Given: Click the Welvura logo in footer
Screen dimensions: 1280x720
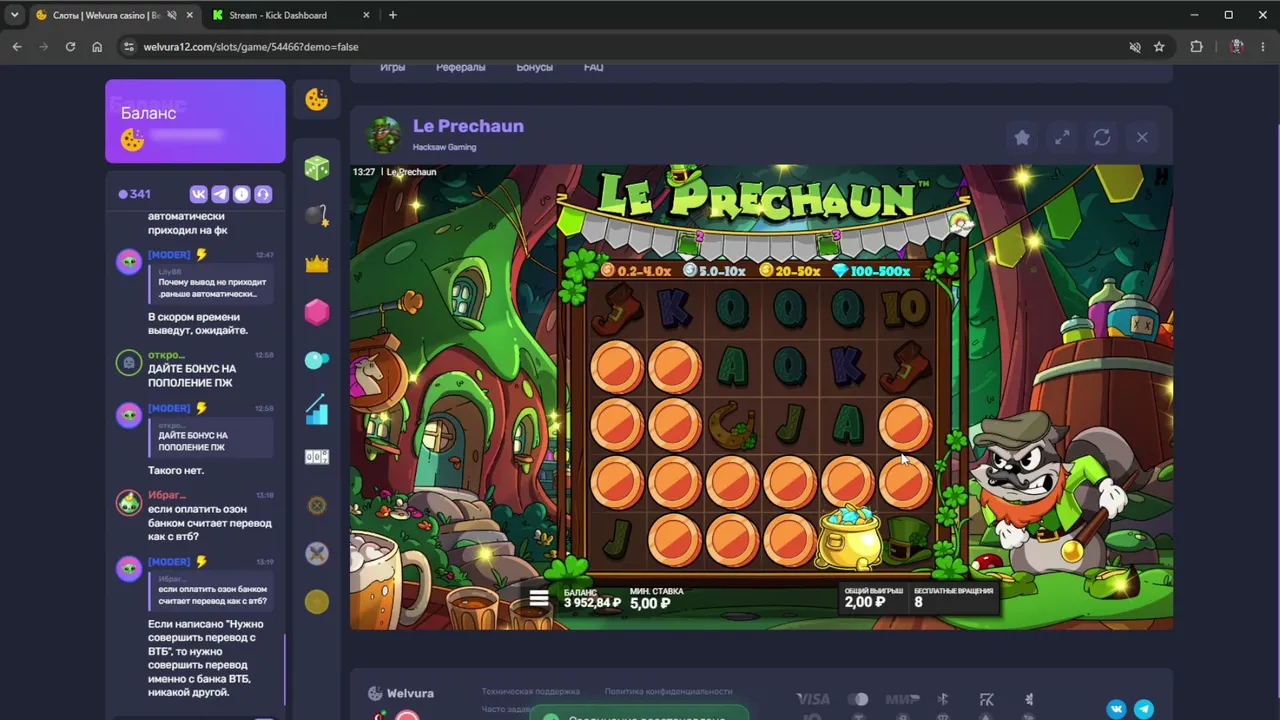Looking at the screenshot, I should point(401,693).
